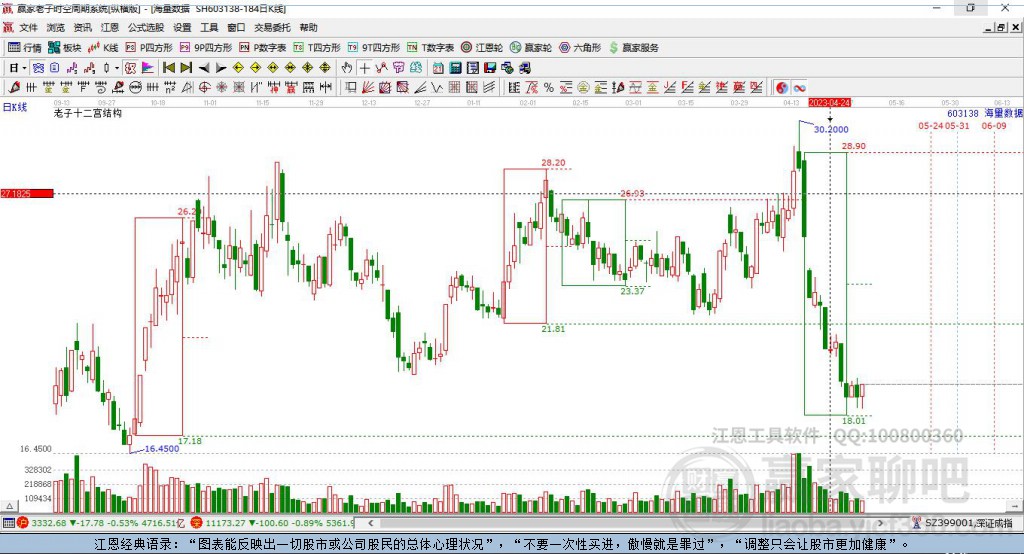Toggle the infinity loop icon
The height and width of the screenshot is (554, 1024).
799,88
